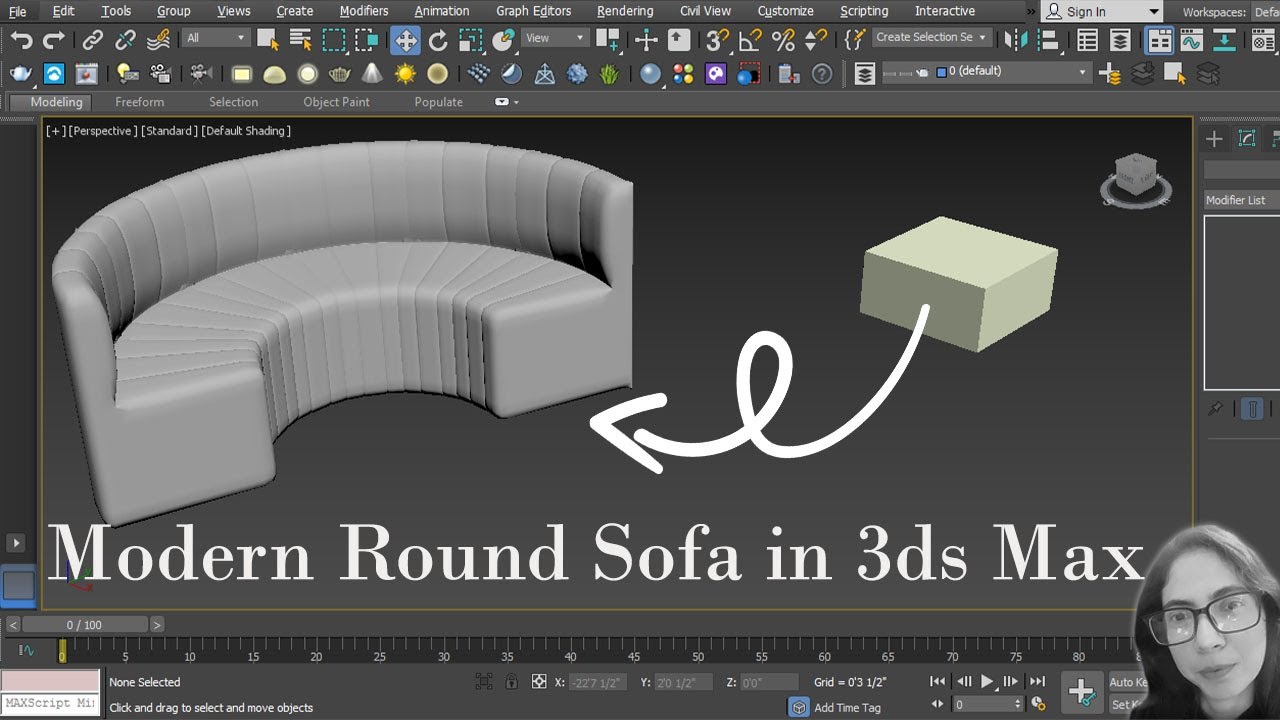Step to next frame button

point(1011,681)
